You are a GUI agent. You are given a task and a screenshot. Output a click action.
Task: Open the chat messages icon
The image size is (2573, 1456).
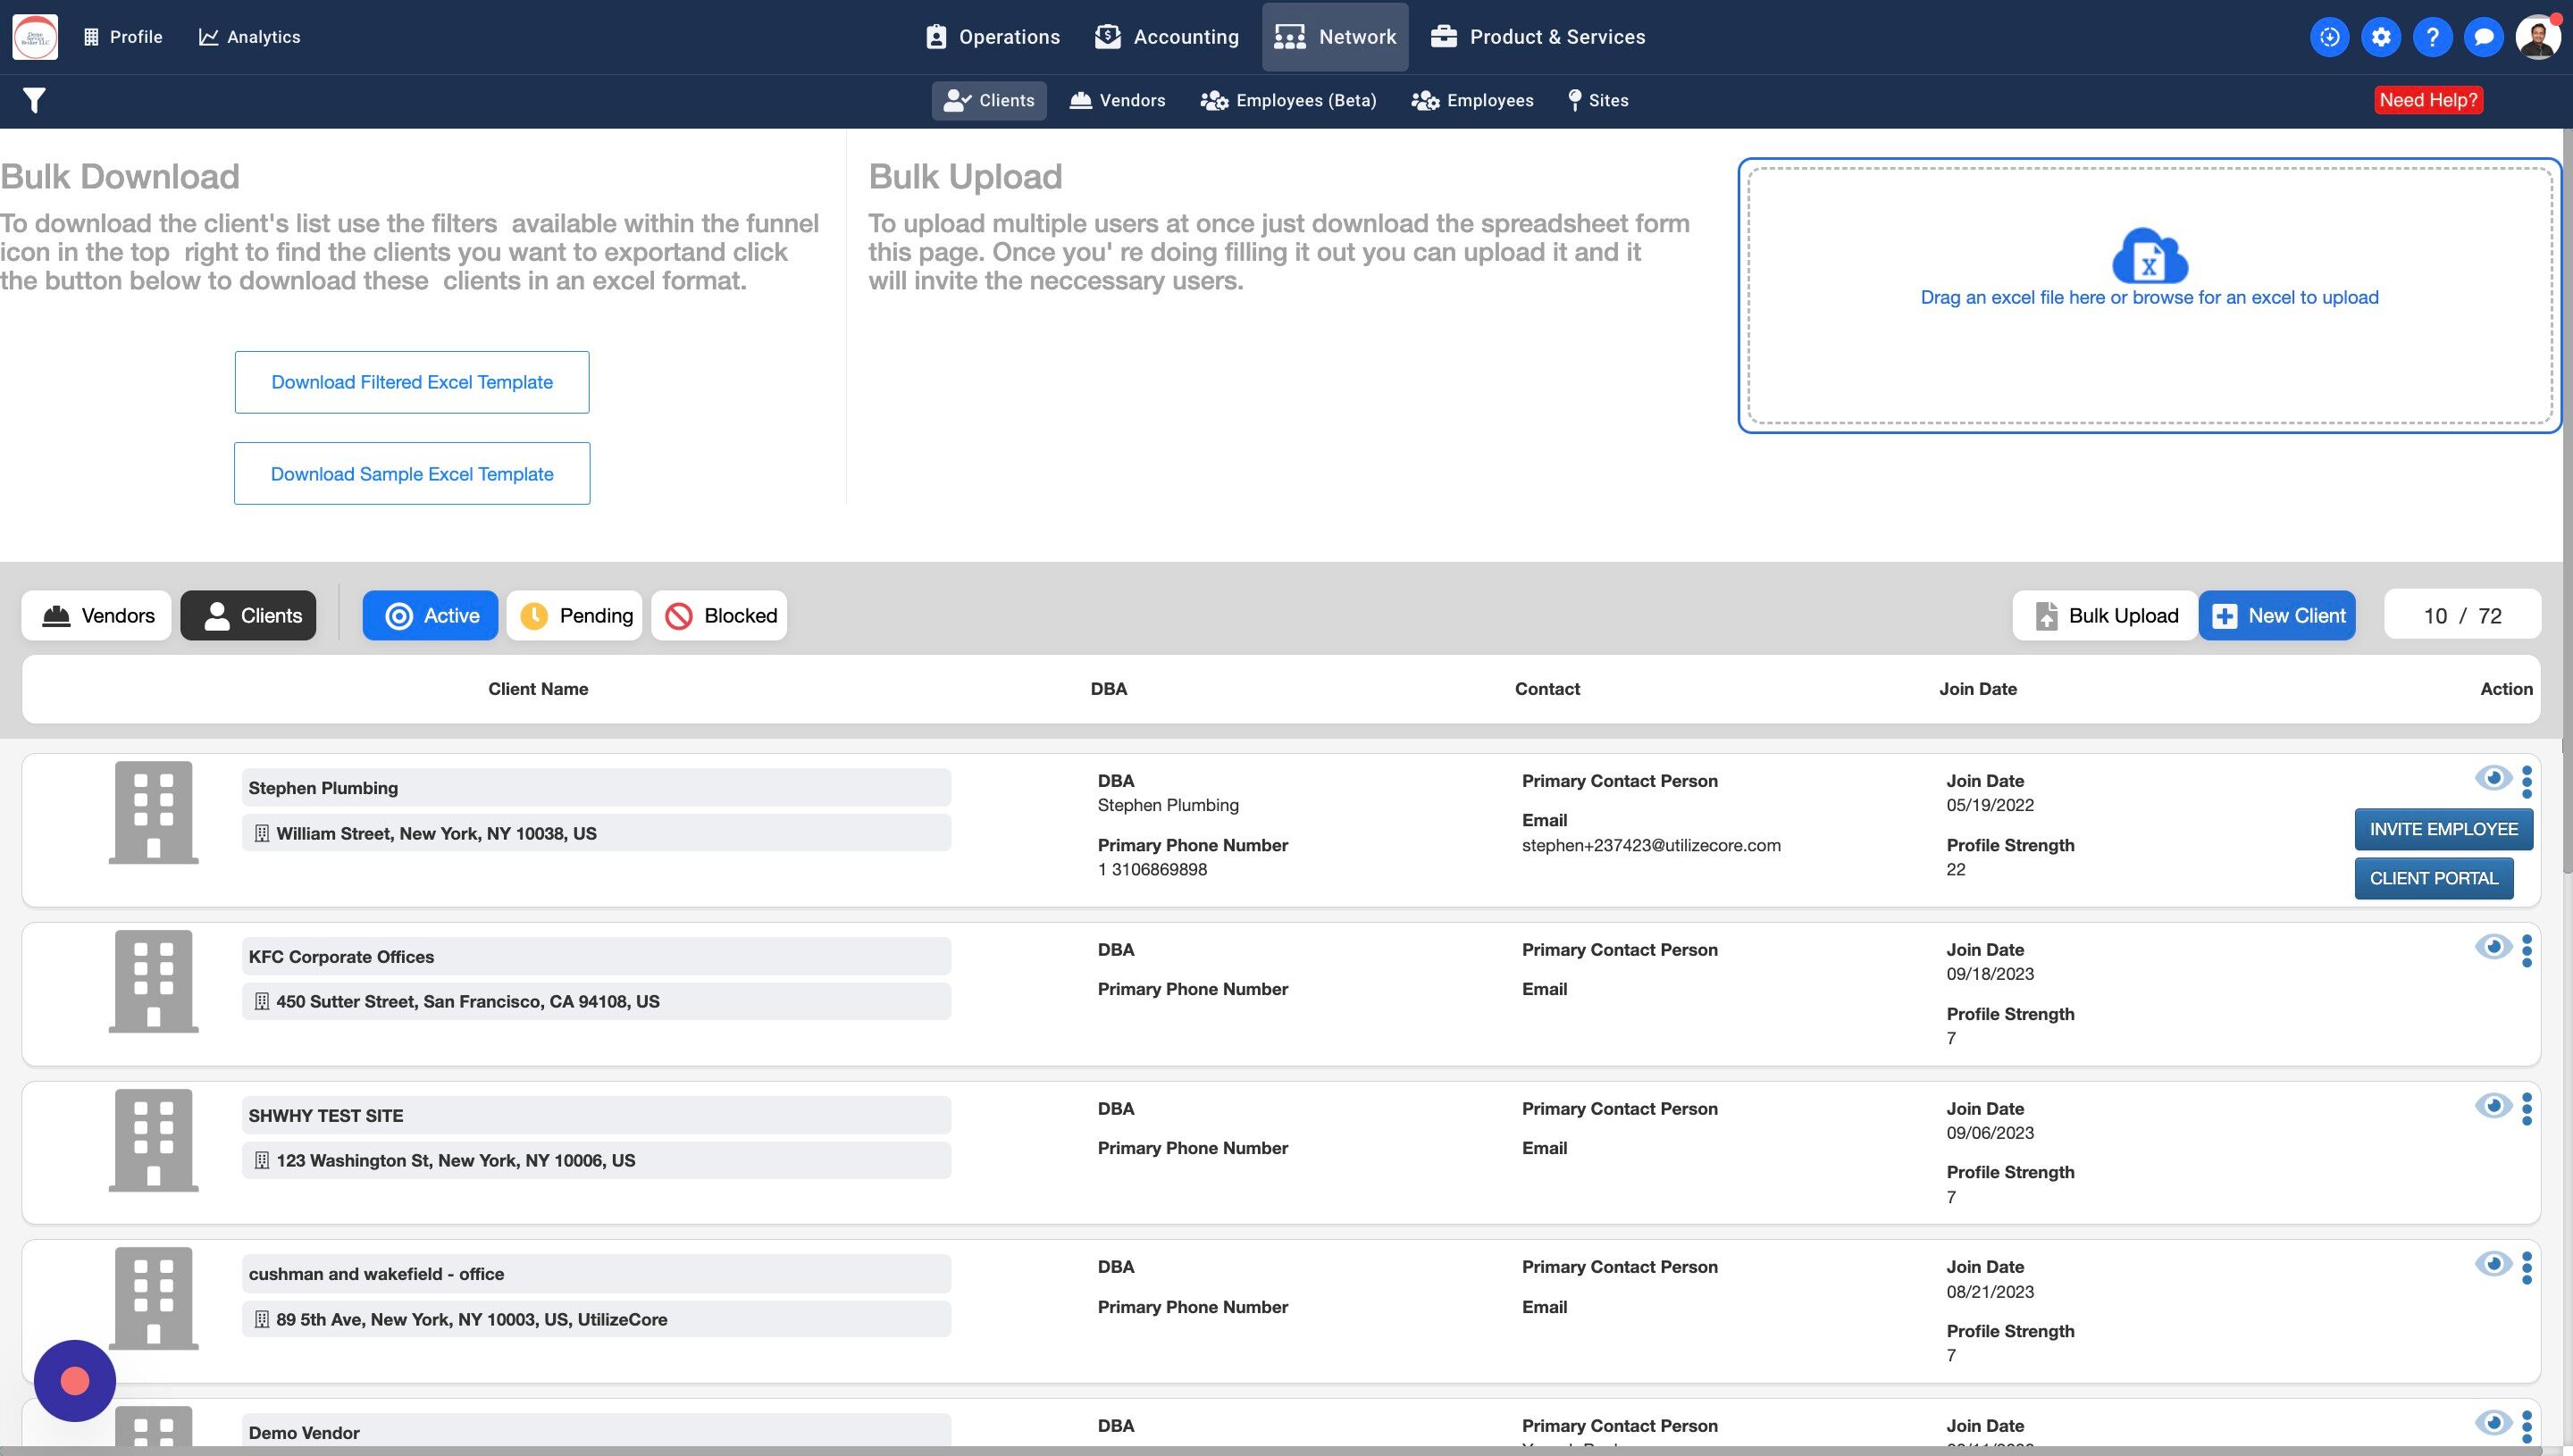[x=2483, y=37]
